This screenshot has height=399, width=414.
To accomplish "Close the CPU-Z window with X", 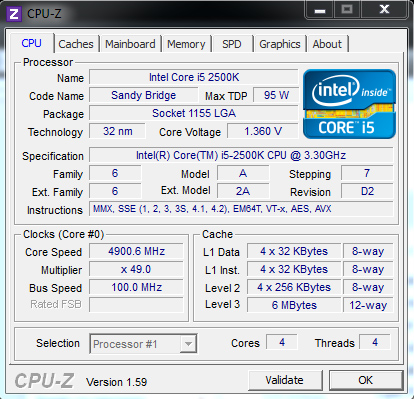I will (x=384, y=10).
